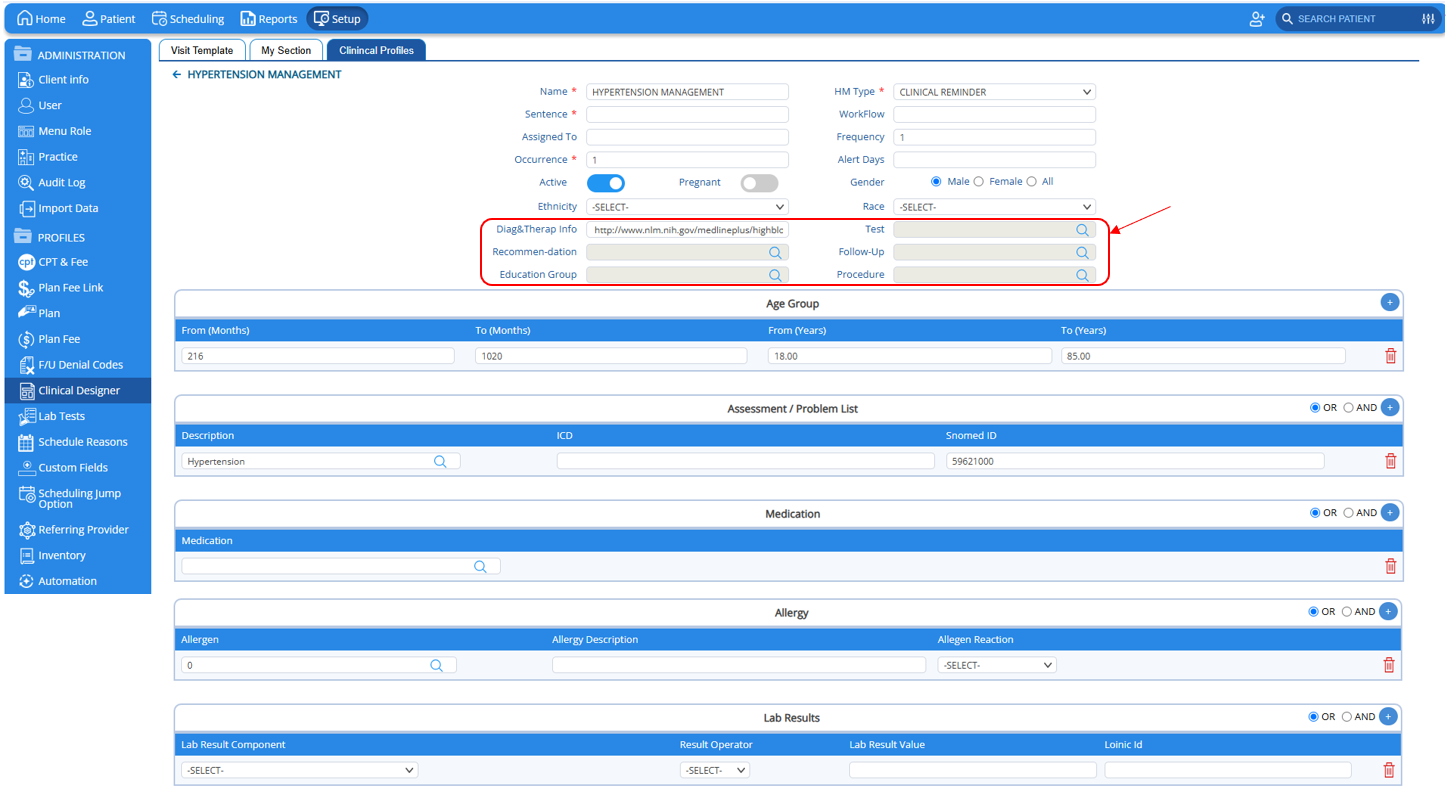Enable the Pregnant switch
This screenshot has width=1448, height=793.
point(759,183)
